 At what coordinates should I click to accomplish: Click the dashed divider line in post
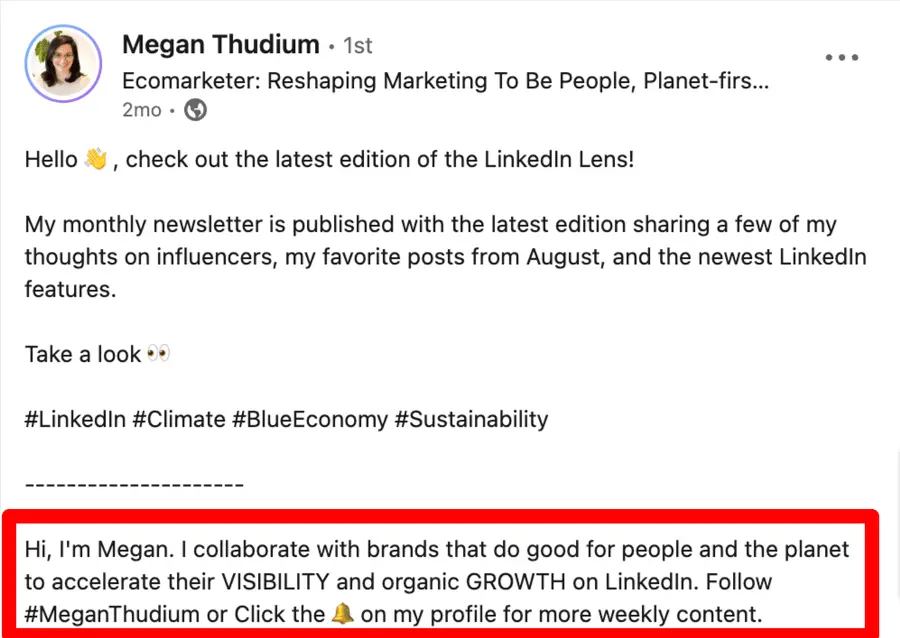coord(133,484)
